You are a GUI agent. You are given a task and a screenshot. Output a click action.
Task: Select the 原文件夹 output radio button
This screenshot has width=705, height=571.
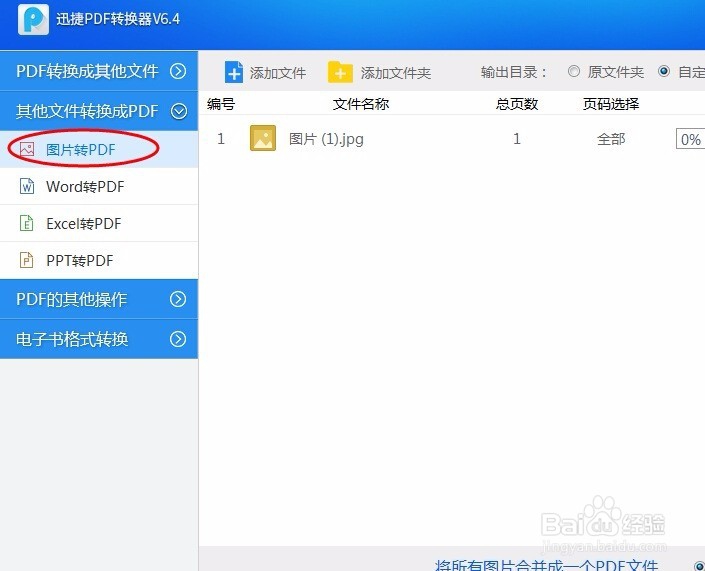tap(574, 71)
